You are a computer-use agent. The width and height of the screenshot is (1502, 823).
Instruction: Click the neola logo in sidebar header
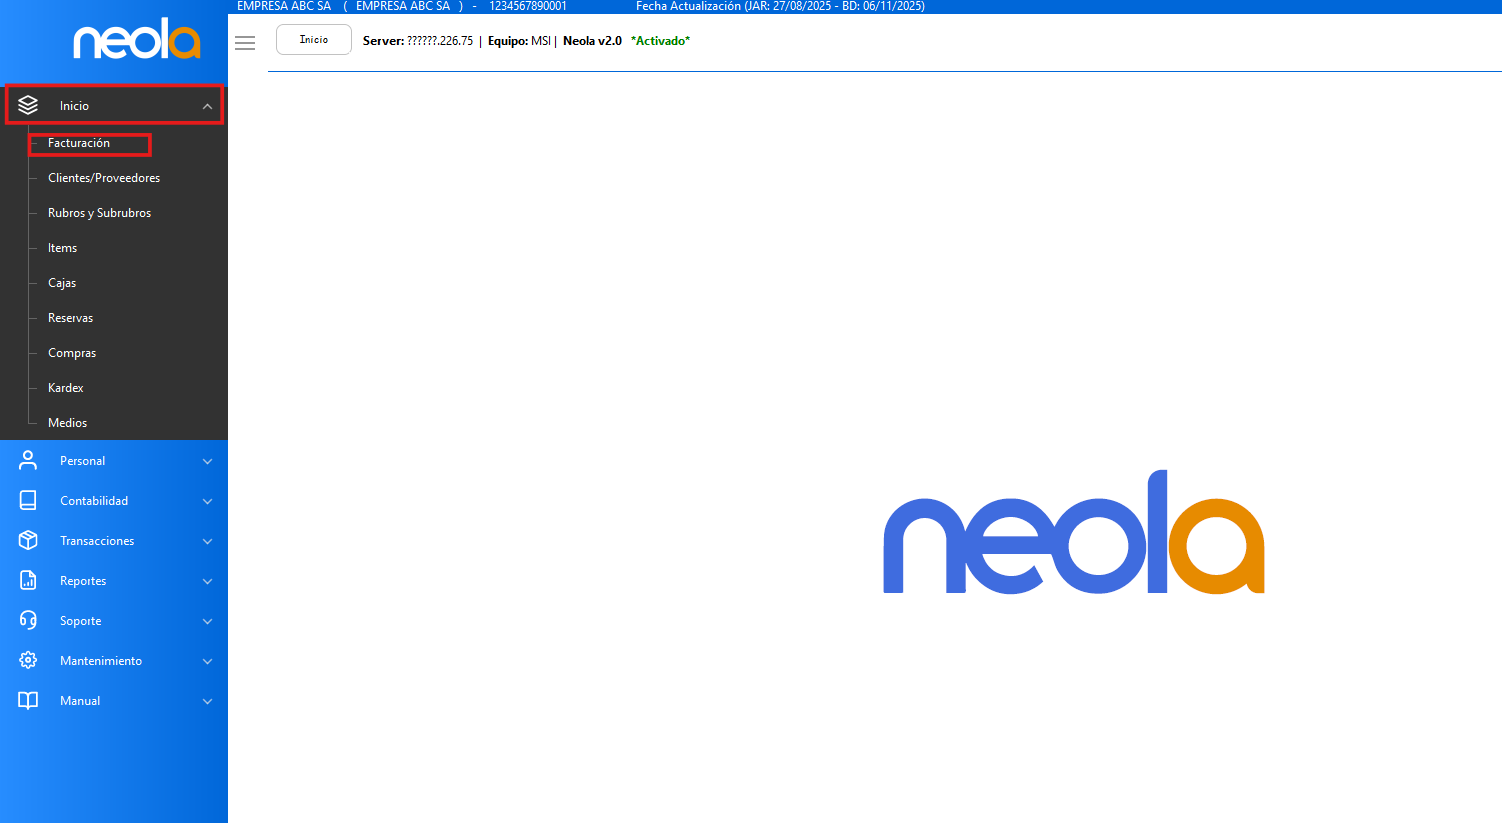(137, 39)
